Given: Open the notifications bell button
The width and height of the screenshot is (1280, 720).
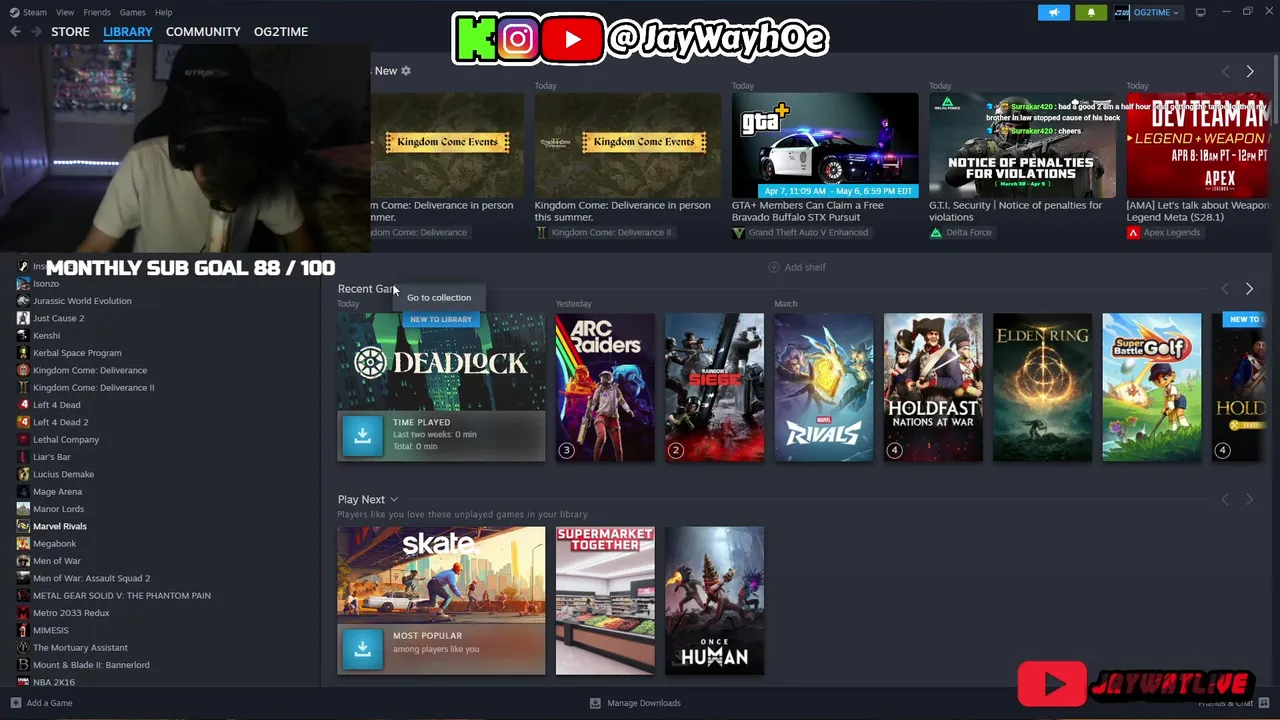Looking at the screenshot, I should coord(1091,12).
